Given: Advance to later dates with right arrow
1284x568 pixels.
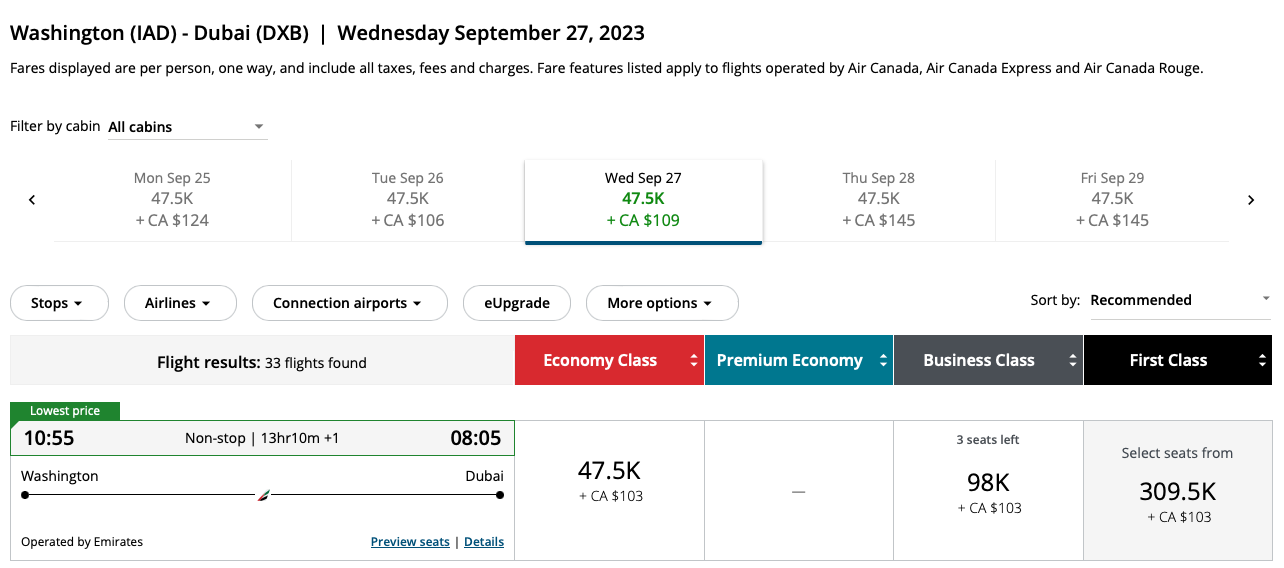Looking at the screenshot, I should (1251, 200).
